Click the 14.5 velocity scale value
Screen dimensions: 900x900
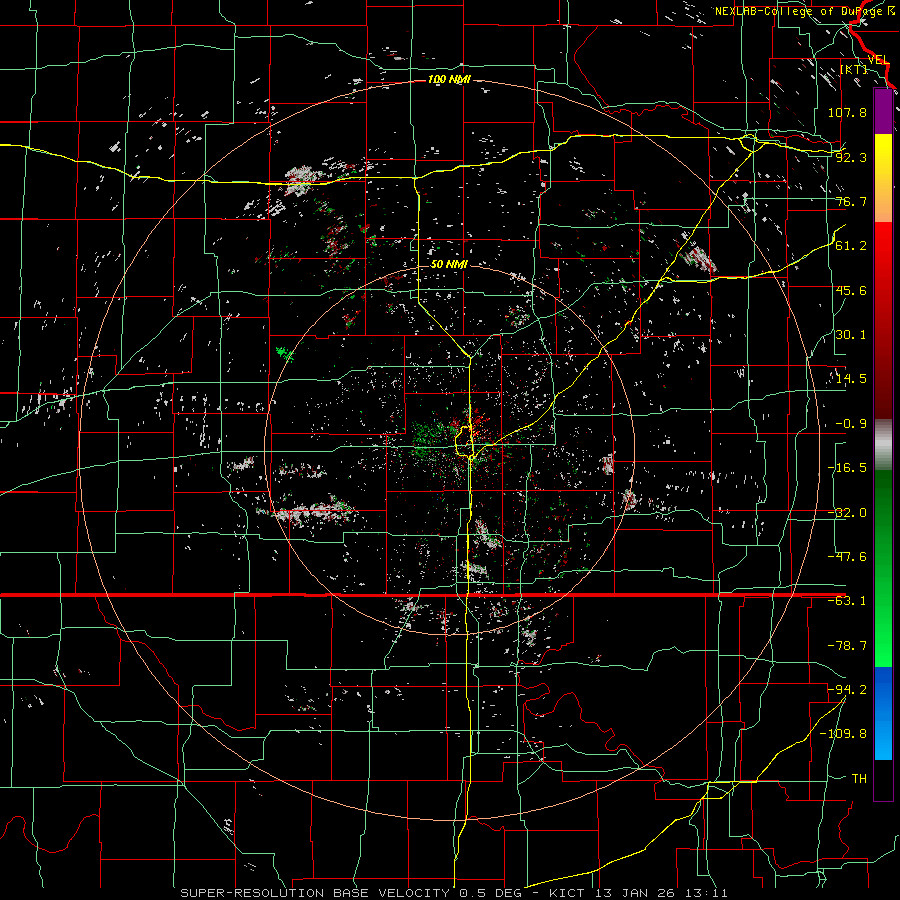point(851,379)
